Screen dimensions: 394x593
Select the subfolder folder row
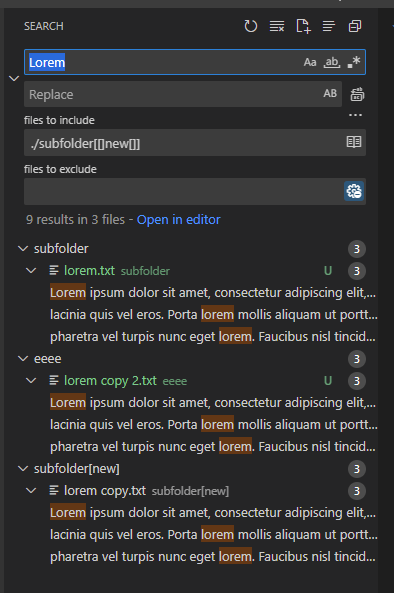click(x=191, y=249)
